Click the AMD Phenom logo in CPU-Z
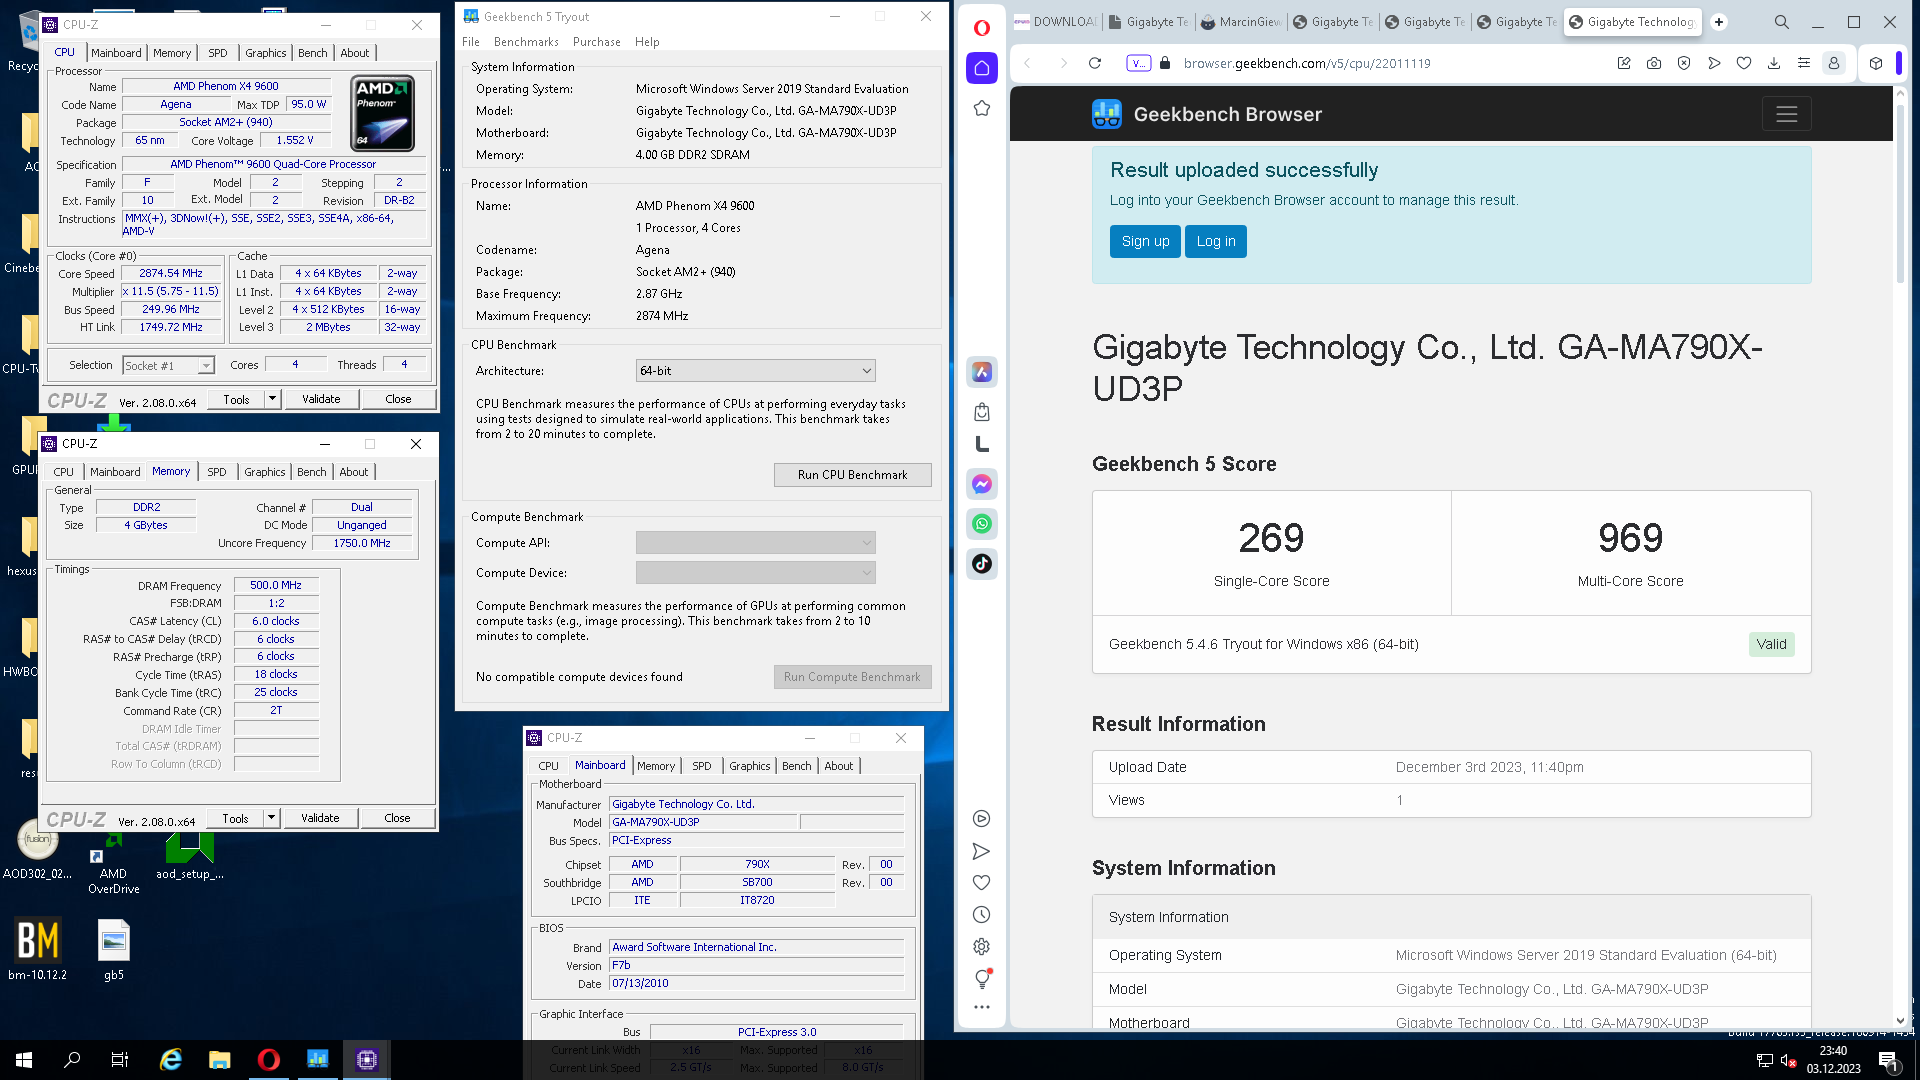The width and height of the screenshot is (1920, 1080). tap(383, 113)
